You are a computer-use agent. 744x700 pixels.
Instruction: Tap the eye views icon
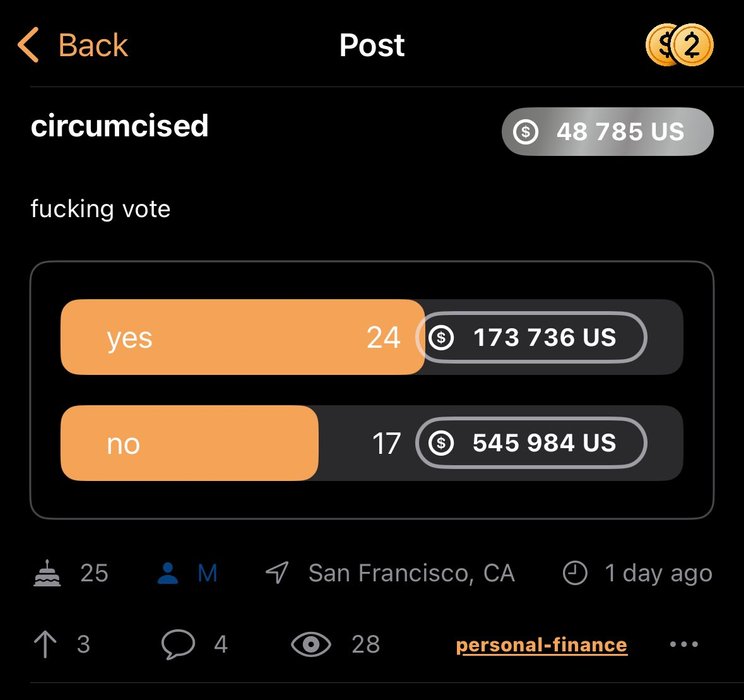[310, 645]
